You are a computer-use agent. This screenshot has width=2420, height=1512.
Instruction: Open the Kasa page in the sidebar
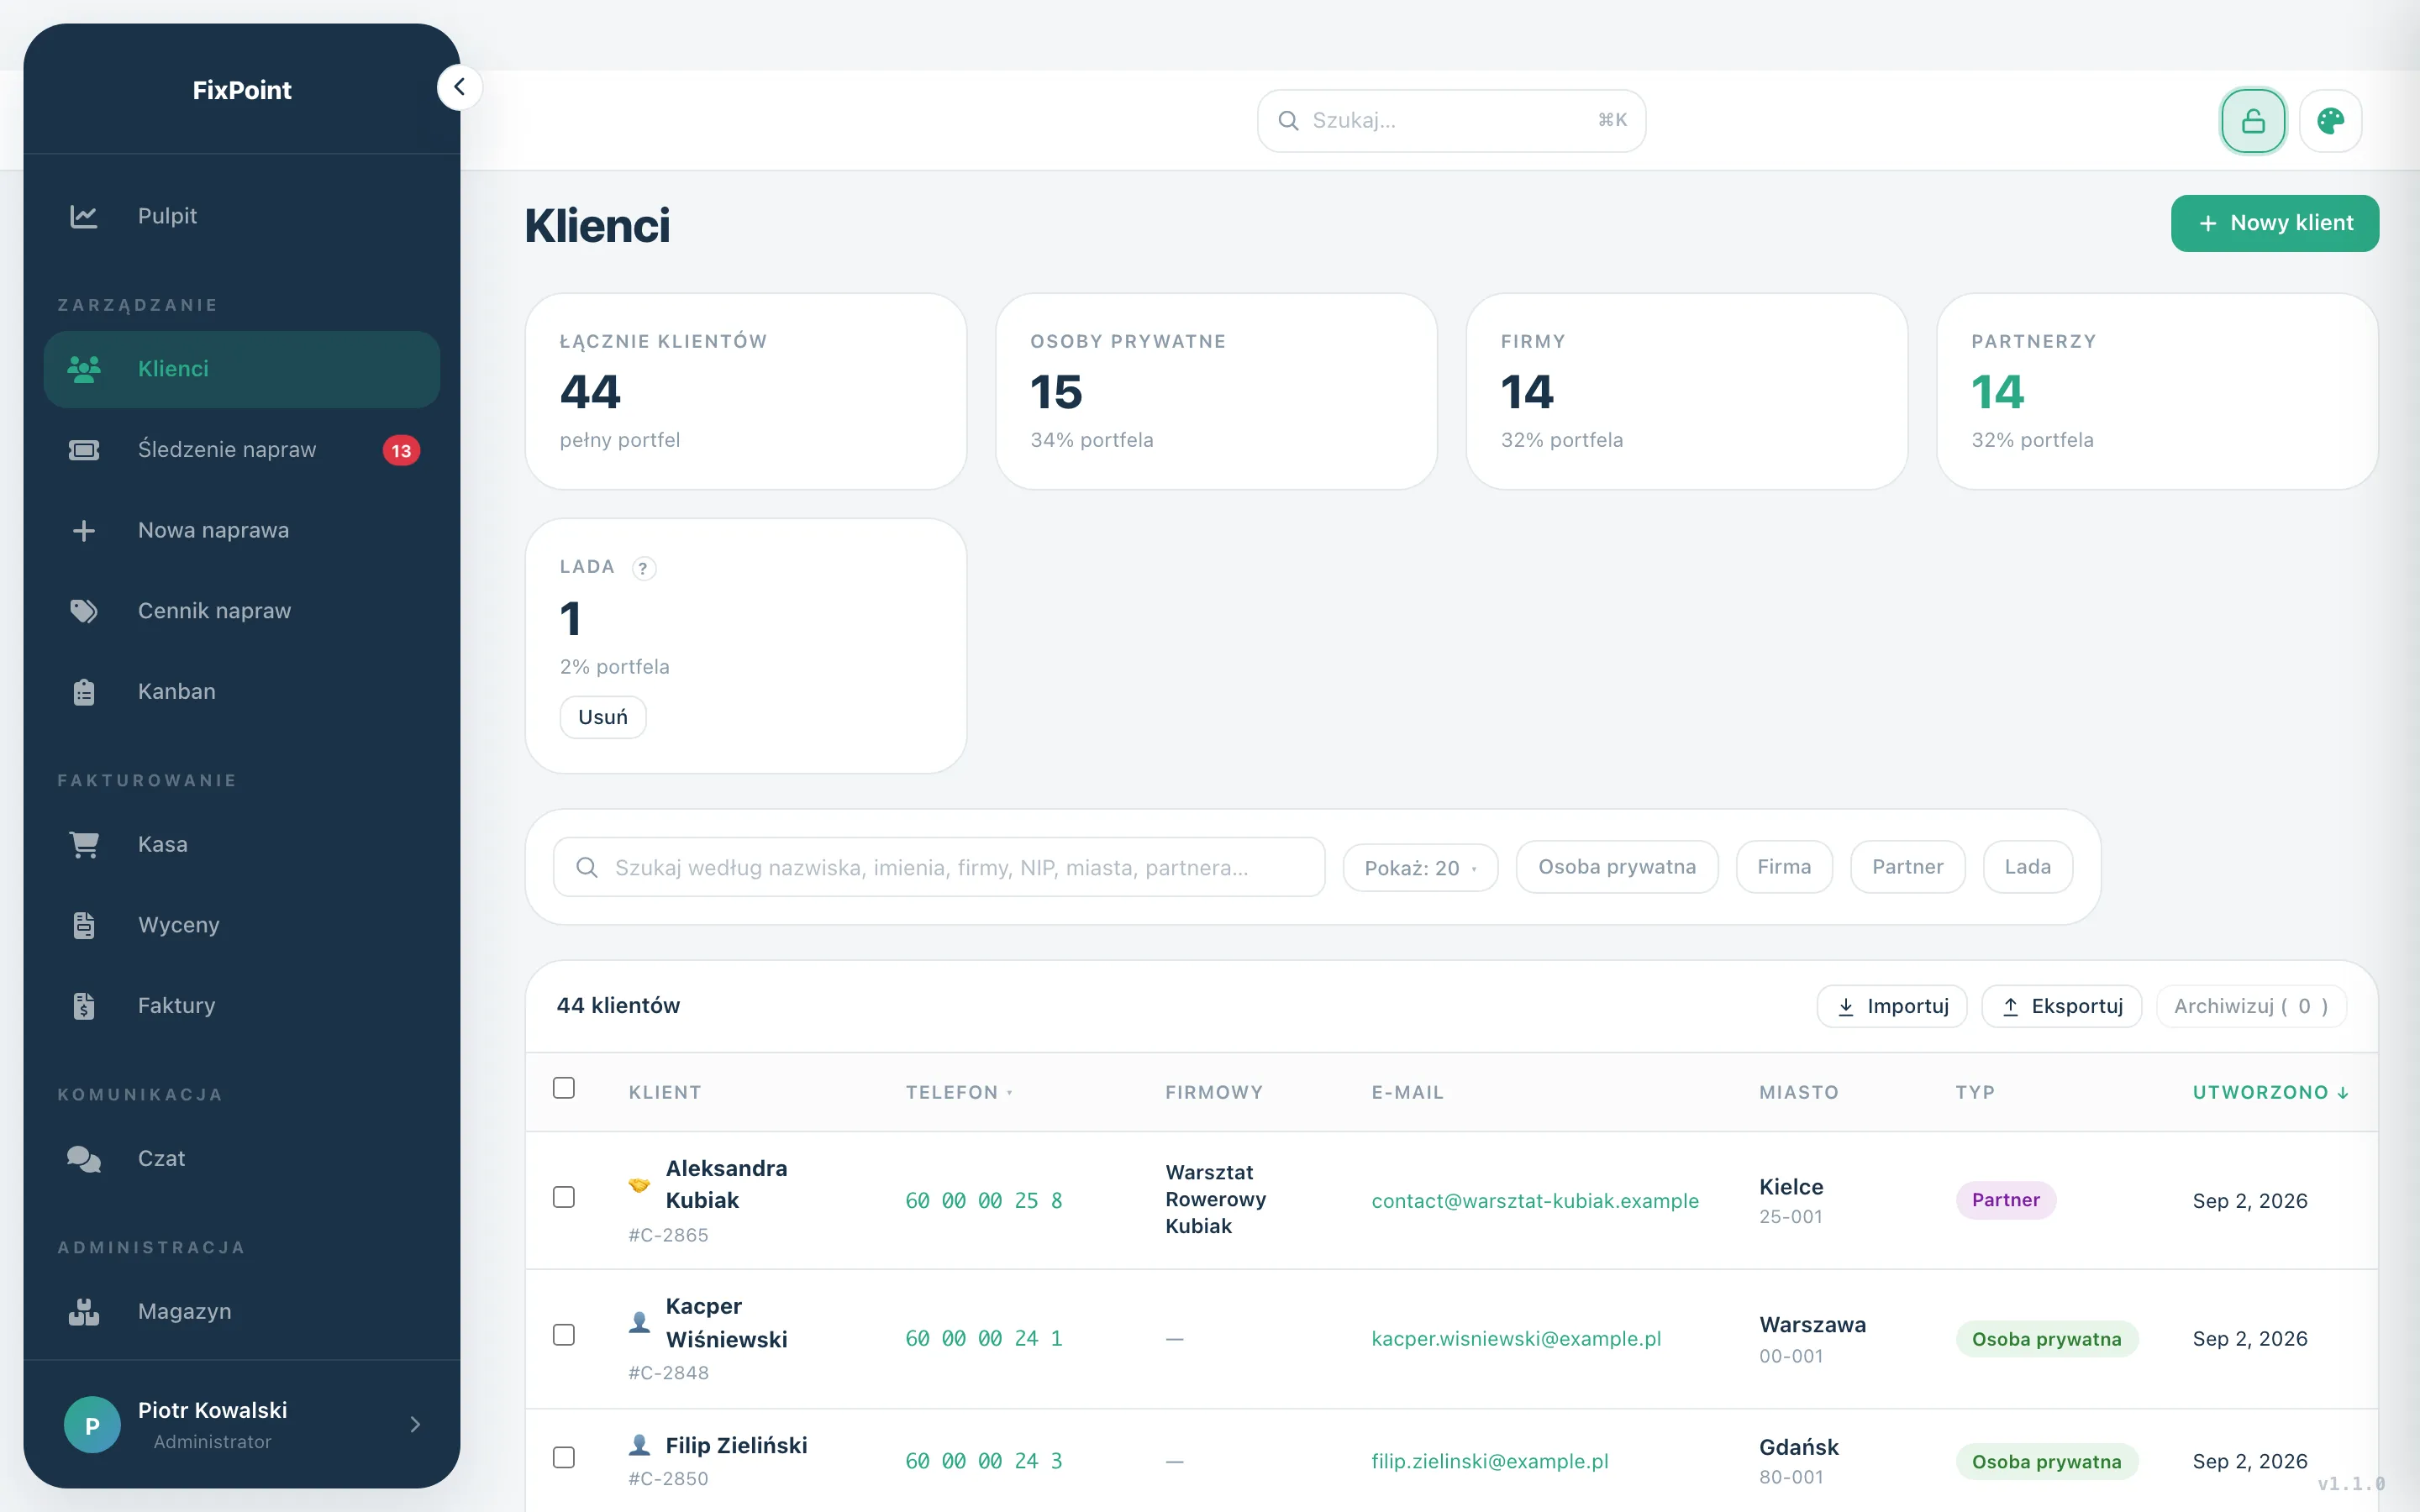242,845
